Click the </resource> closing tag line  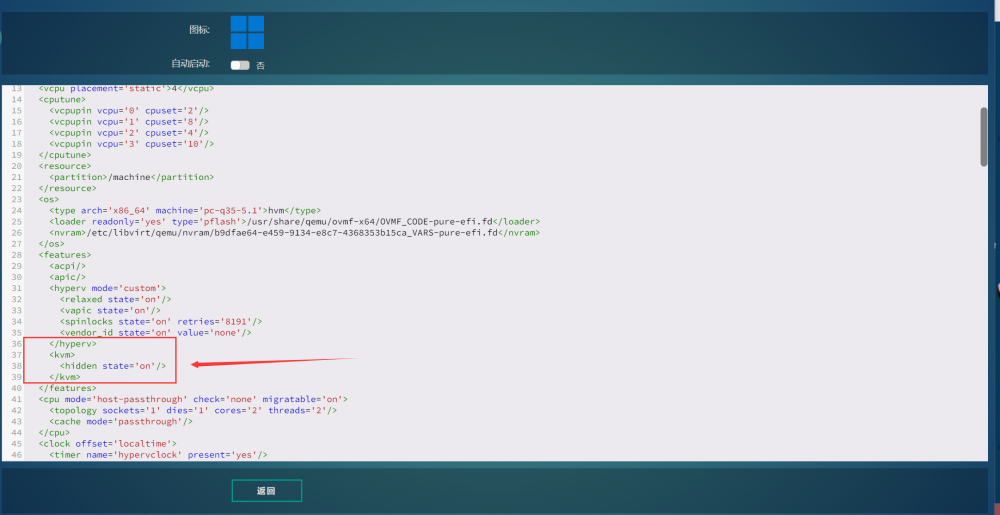[68, 188]
